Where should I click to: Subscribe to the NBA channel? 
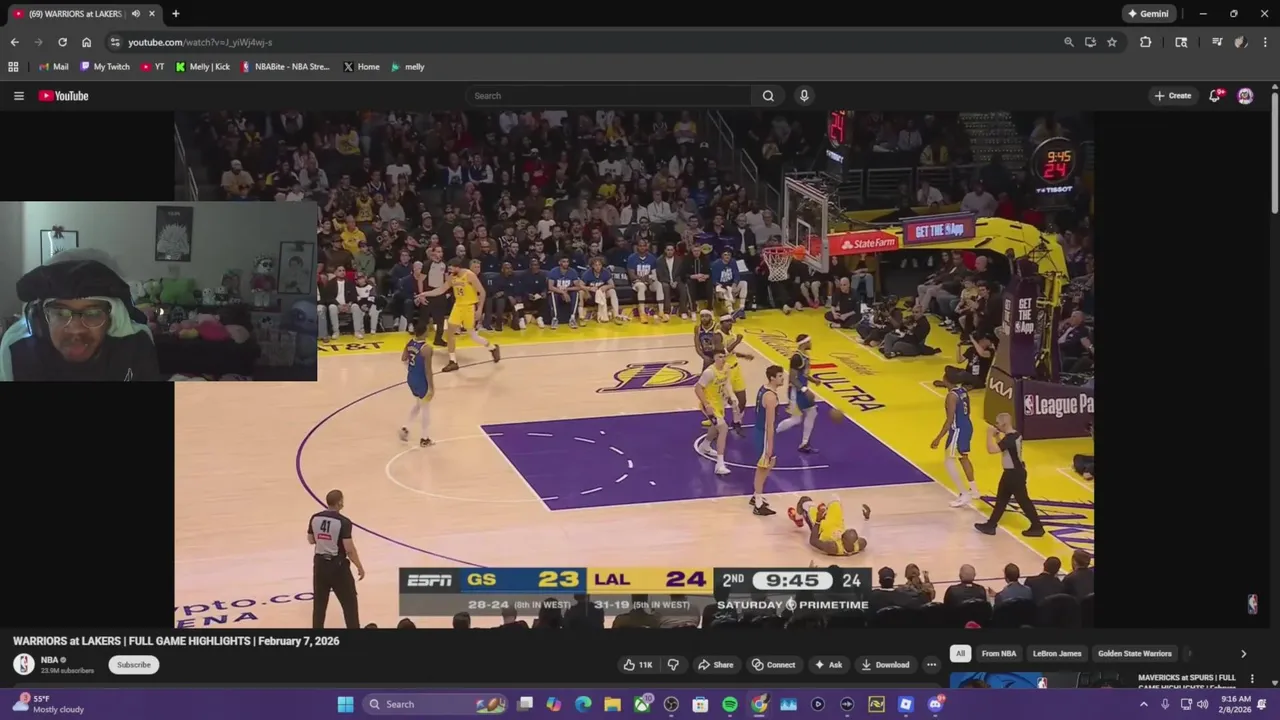pos(133,665)
